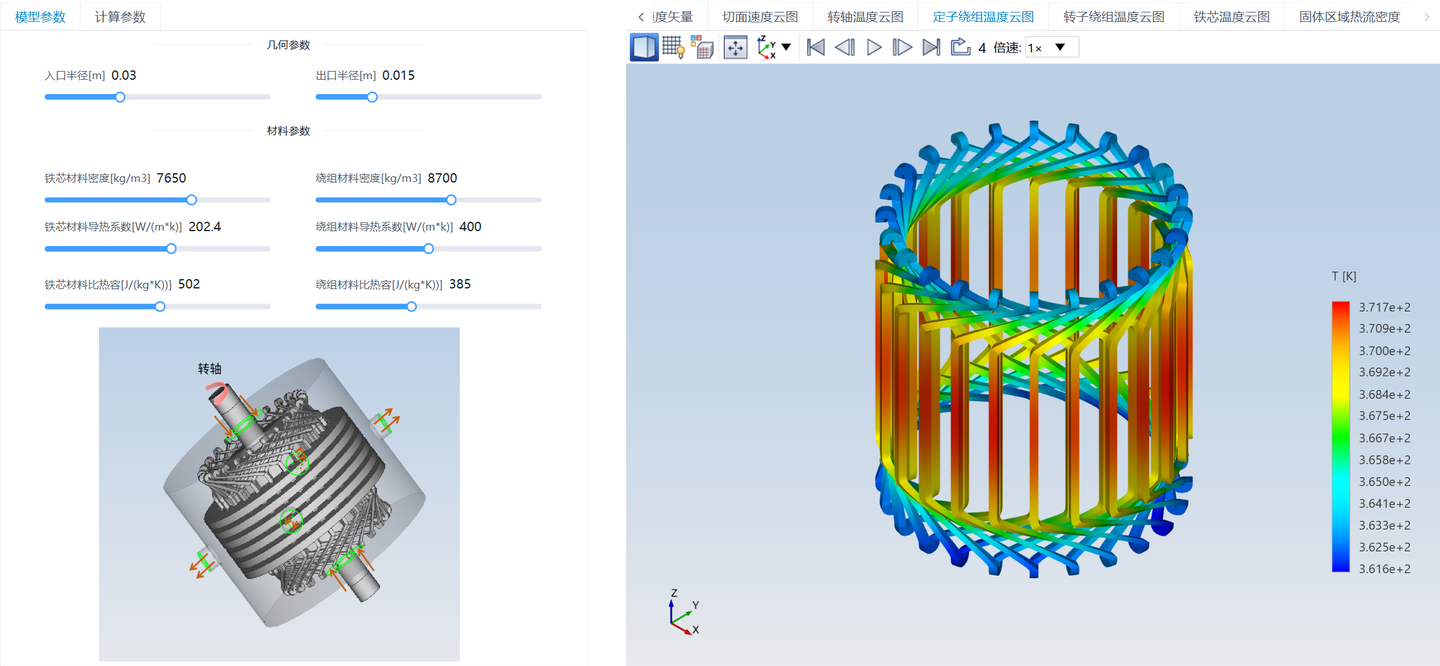
Task: Jump to the first animation frame
Action: point(816,47)
